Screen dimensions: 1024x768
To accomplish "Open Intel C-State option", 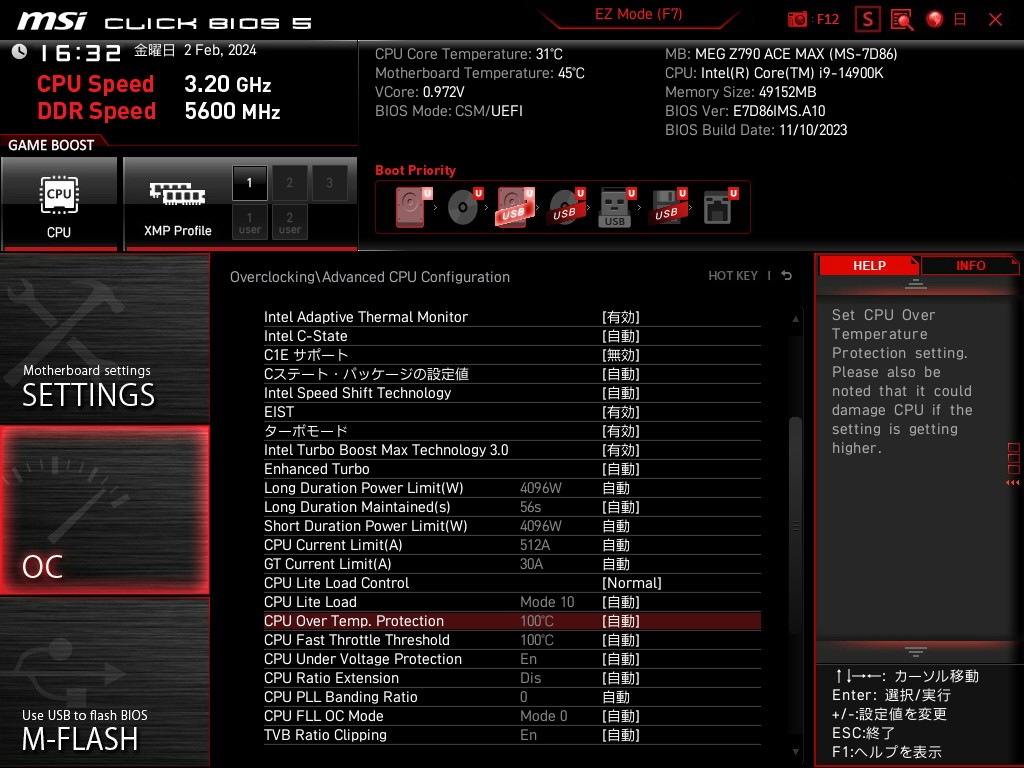I will pyautogui.click(x=512, y=336).
